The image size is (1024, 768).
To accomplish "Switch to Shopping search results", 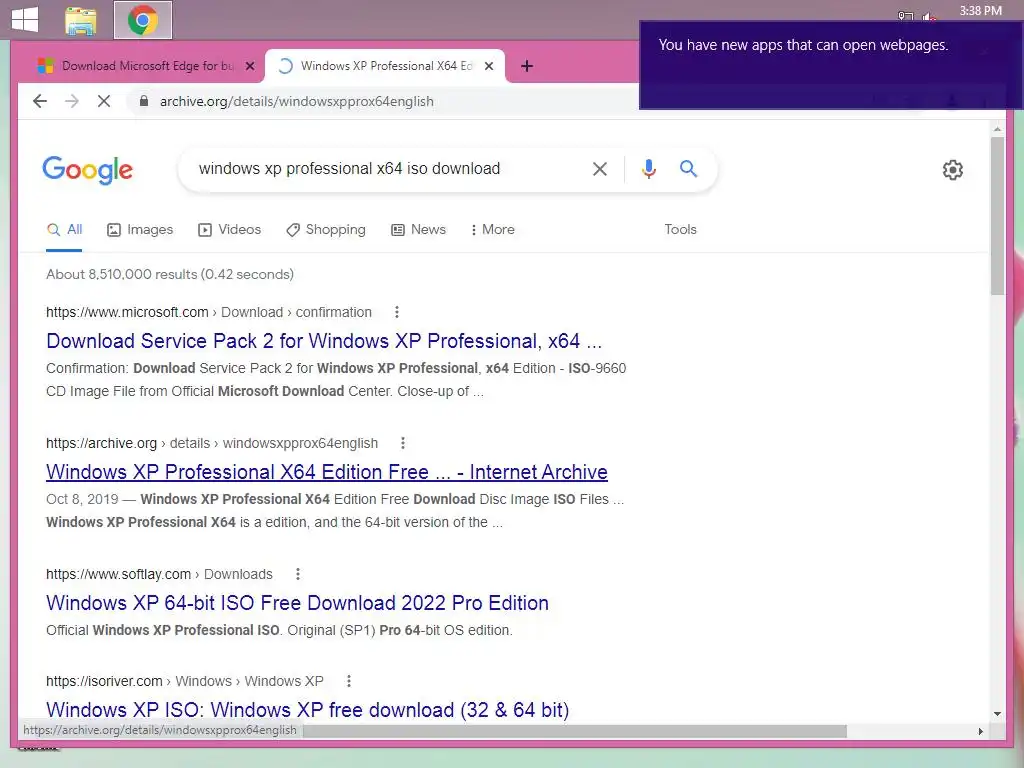I will (326, 229).
